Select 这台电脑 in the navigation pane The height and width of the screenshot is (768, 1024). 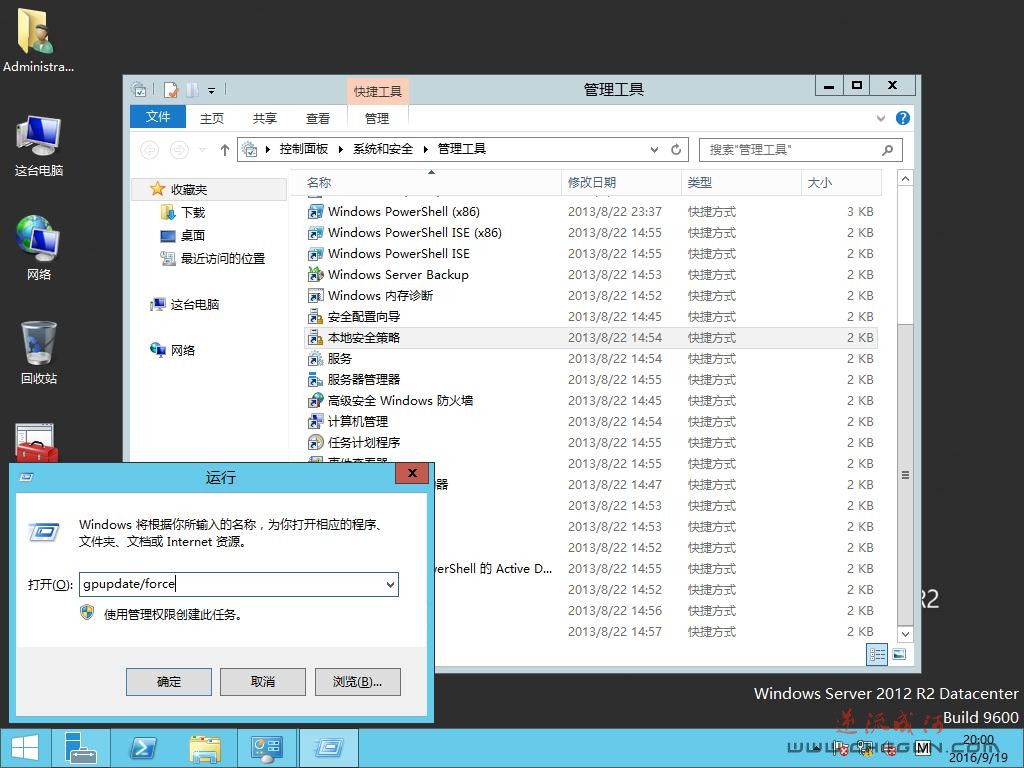pos(185,304)
